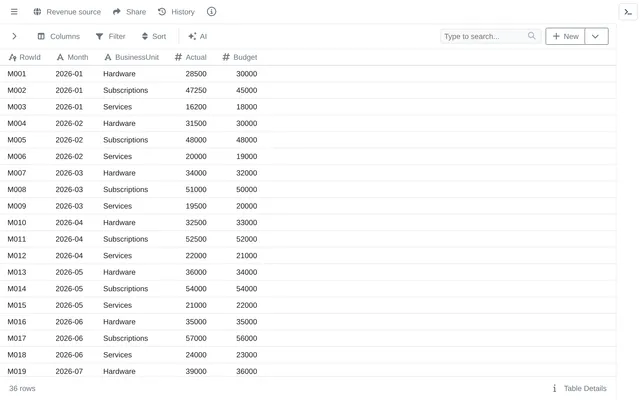
Task: Open the hamburger main menu
Action: [x=14, y=12]
